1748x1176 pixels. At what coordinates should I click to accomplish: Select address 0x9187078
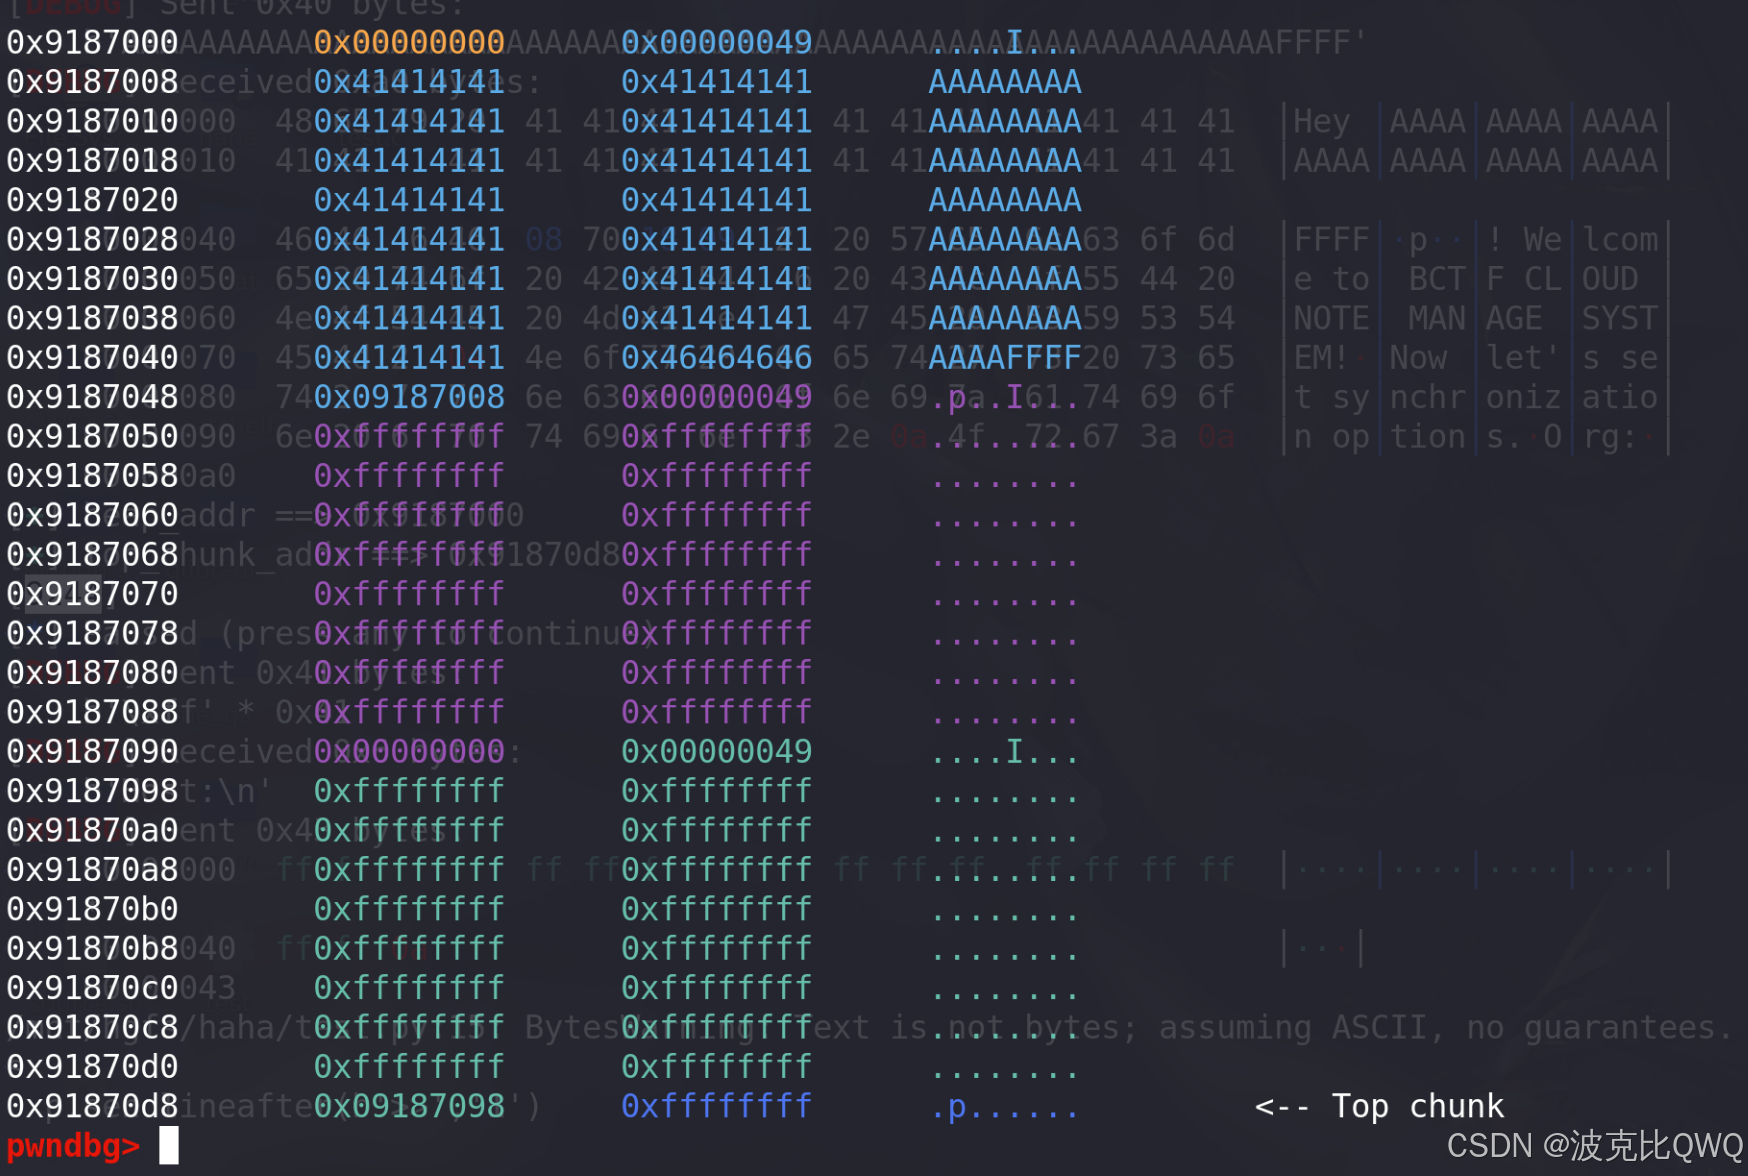[92, 633]
